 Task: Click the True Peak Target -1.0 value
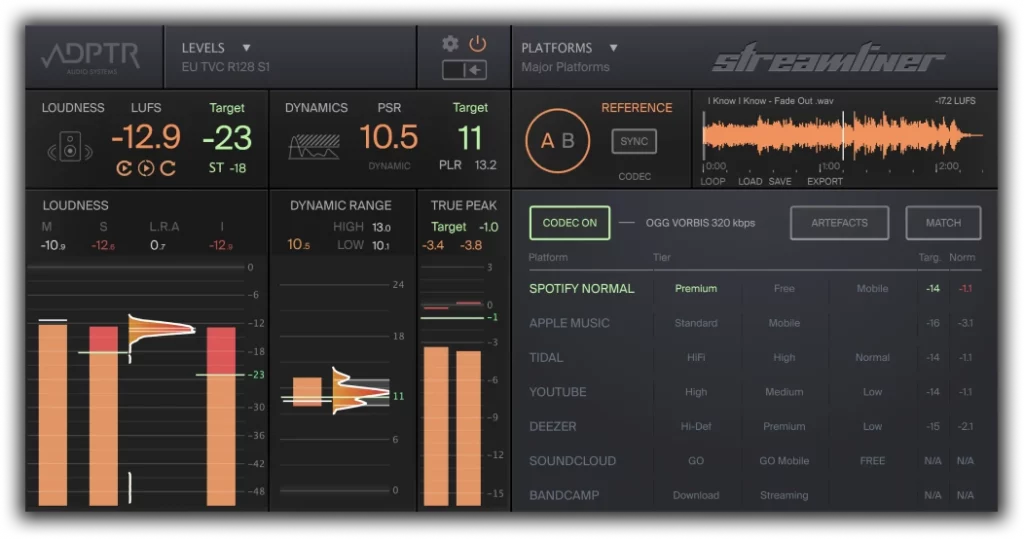click(488, 227)
